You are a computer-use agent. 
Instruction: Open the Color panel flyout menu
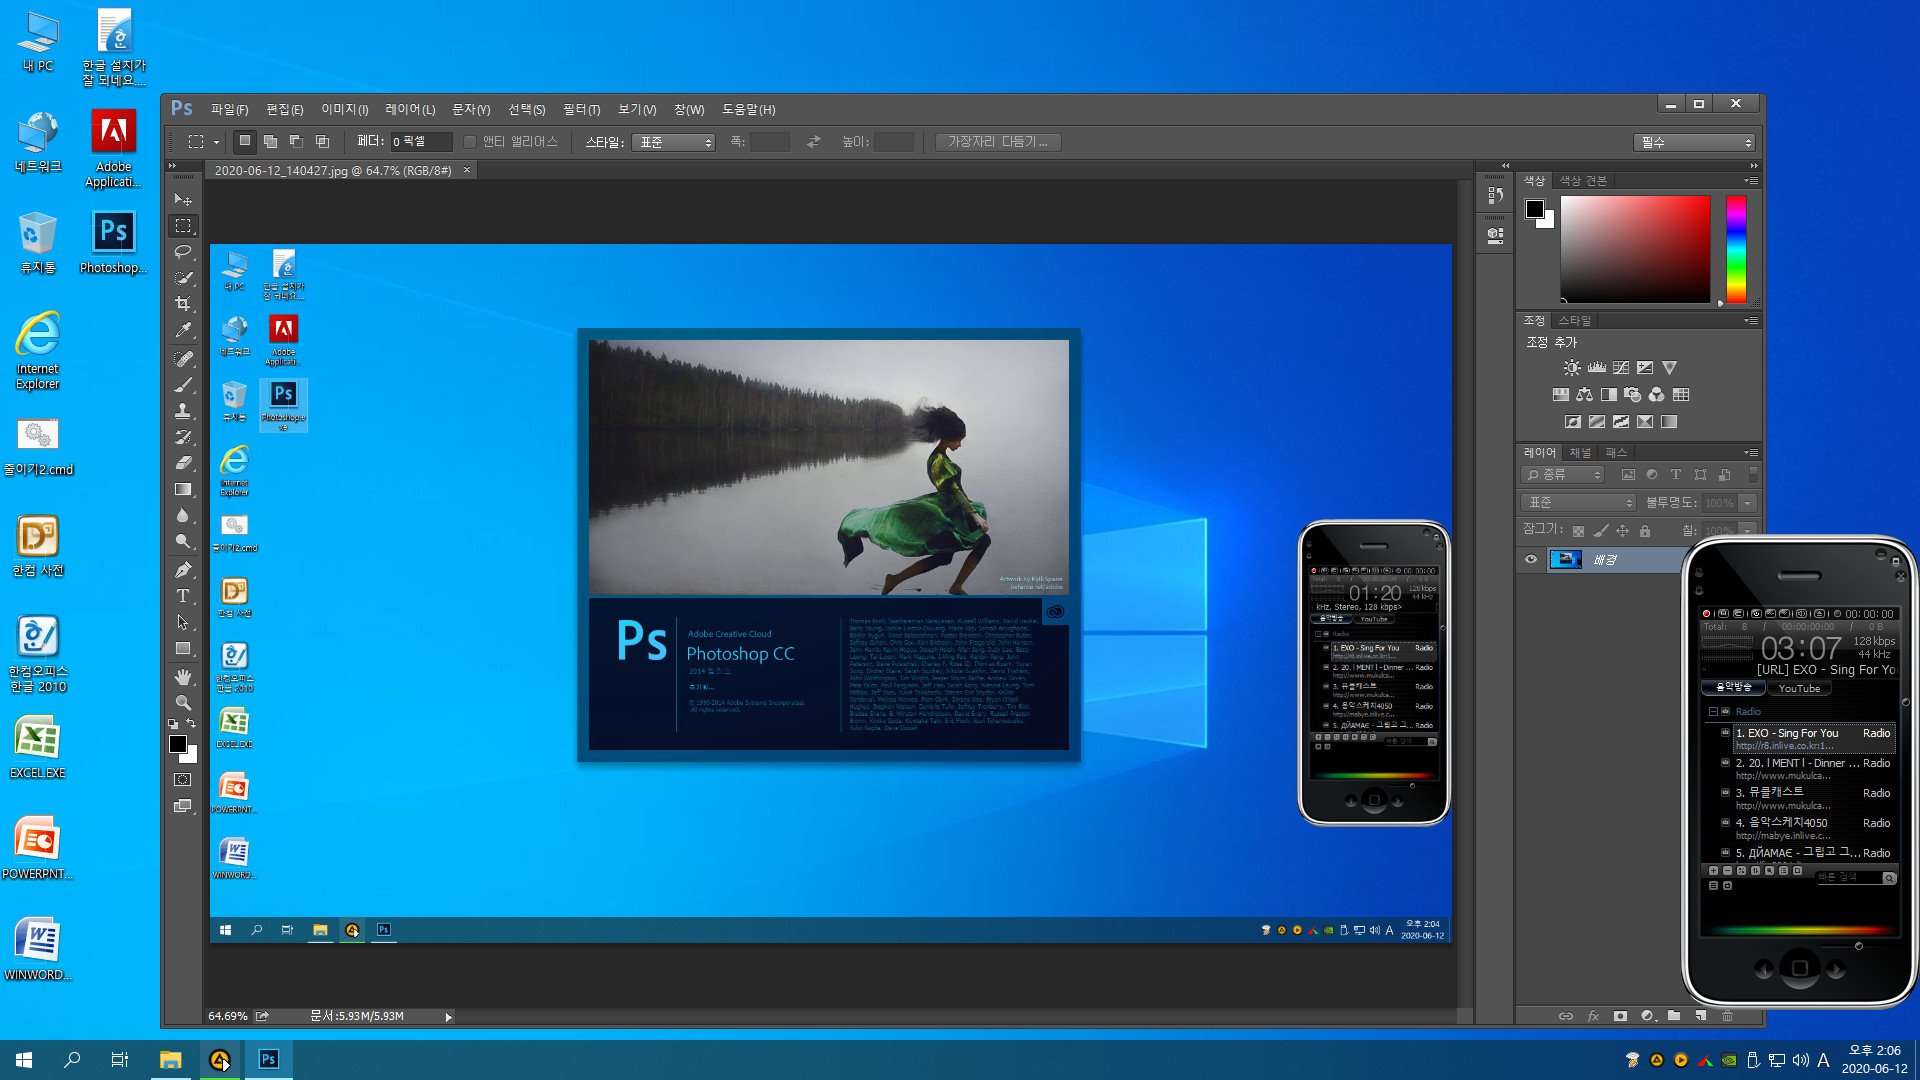(x=1751, y=181)
